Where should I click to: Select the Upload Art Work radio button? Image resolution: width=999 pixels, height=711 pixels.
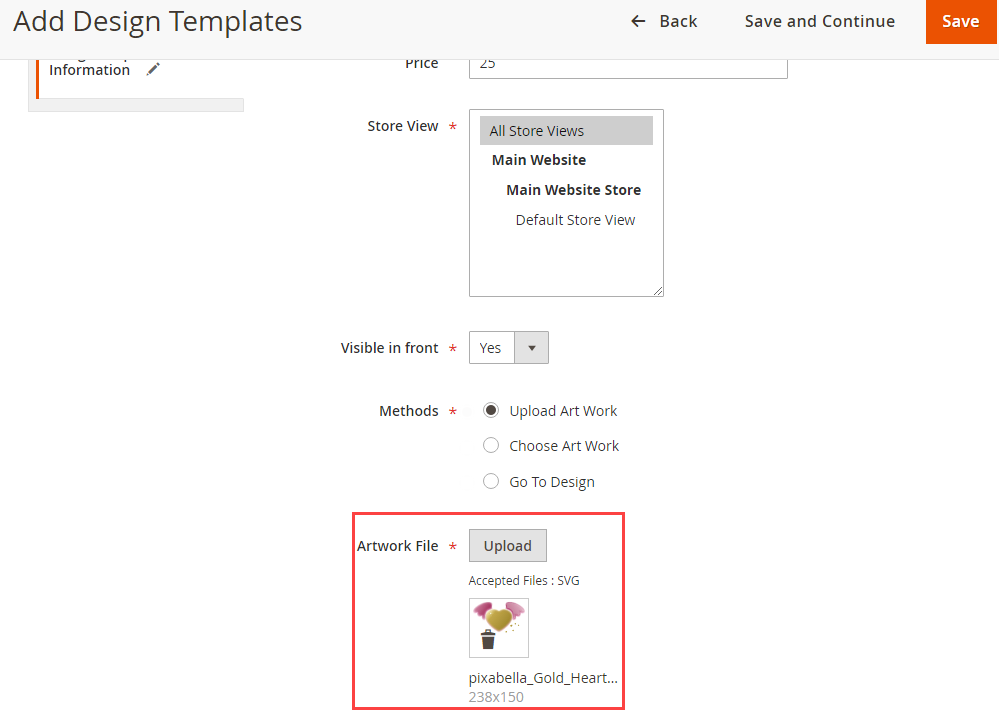click(491, 411)
